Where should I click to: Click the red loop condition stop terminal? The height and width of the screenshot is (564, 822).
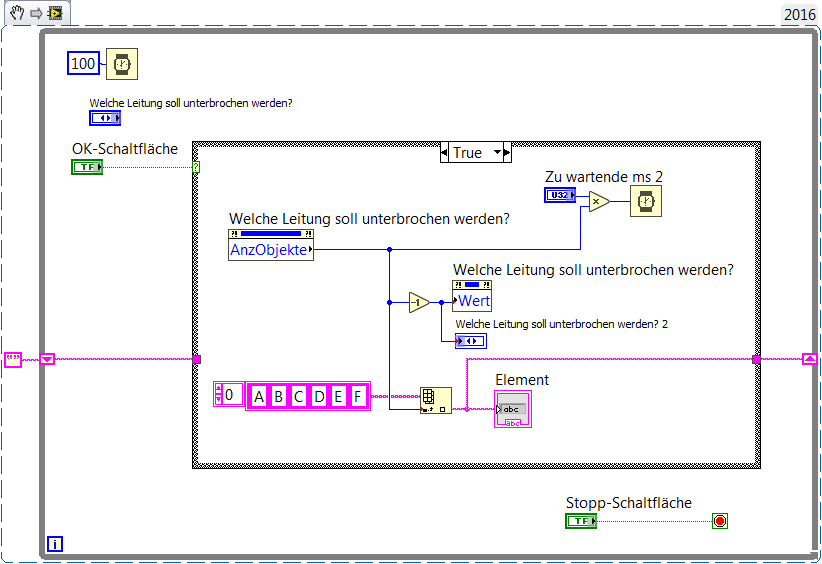[x=720, y=521]
